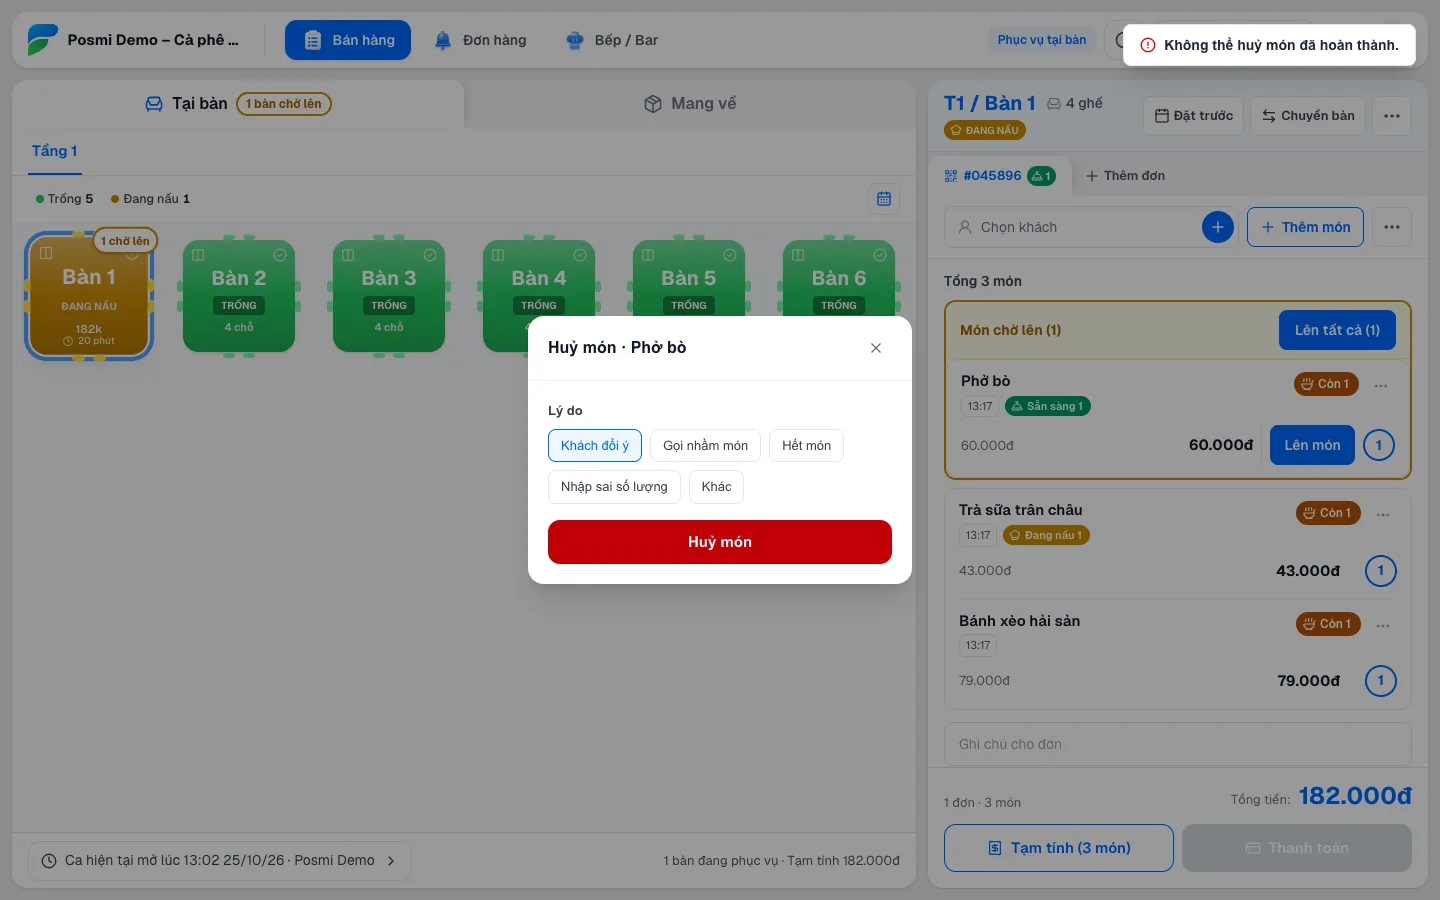The height and width of the screenshot is (900, 1440).
Task: Click the Chuyển bàn transfer button
Action: click(1308, 116)
